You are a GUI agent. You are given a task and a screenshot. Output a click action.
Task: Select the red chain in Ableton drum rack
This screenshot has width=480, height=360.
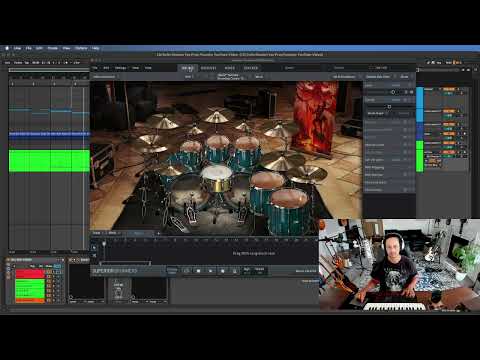(x=30, y=274)
